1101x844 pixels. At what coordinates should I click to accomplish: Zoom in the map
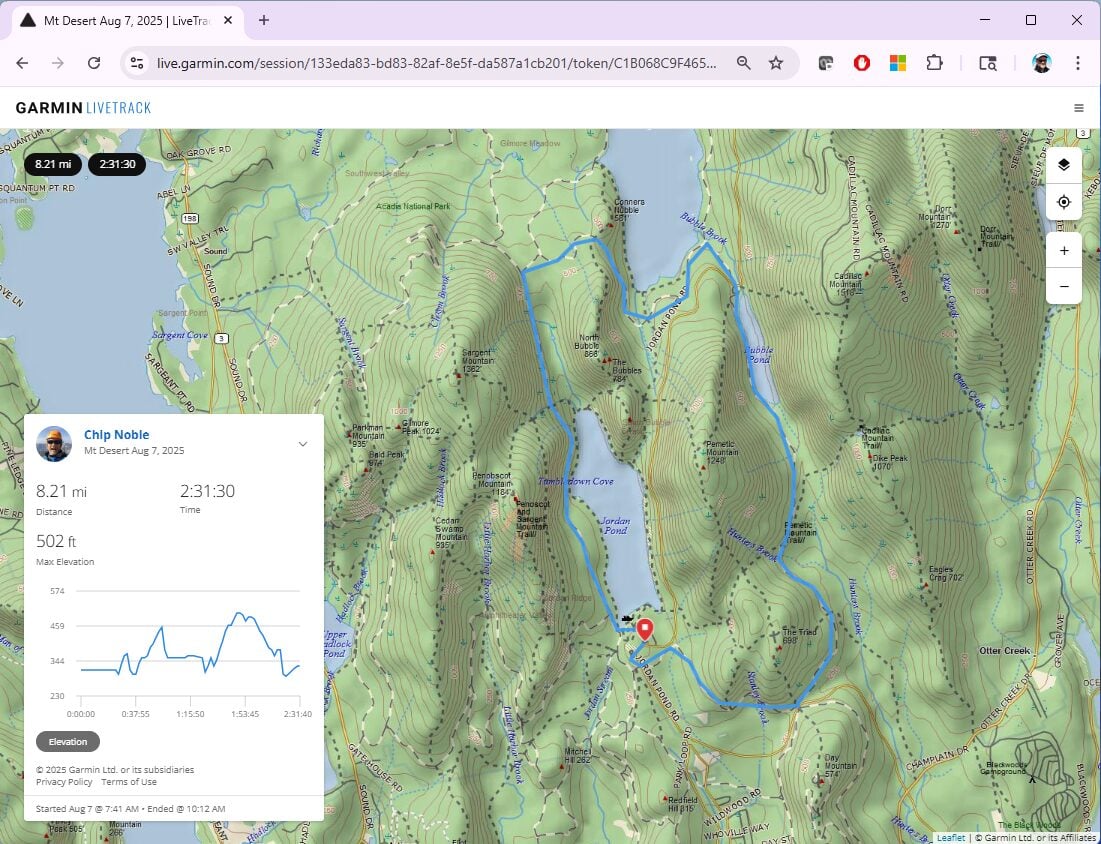coord(1063,251)
